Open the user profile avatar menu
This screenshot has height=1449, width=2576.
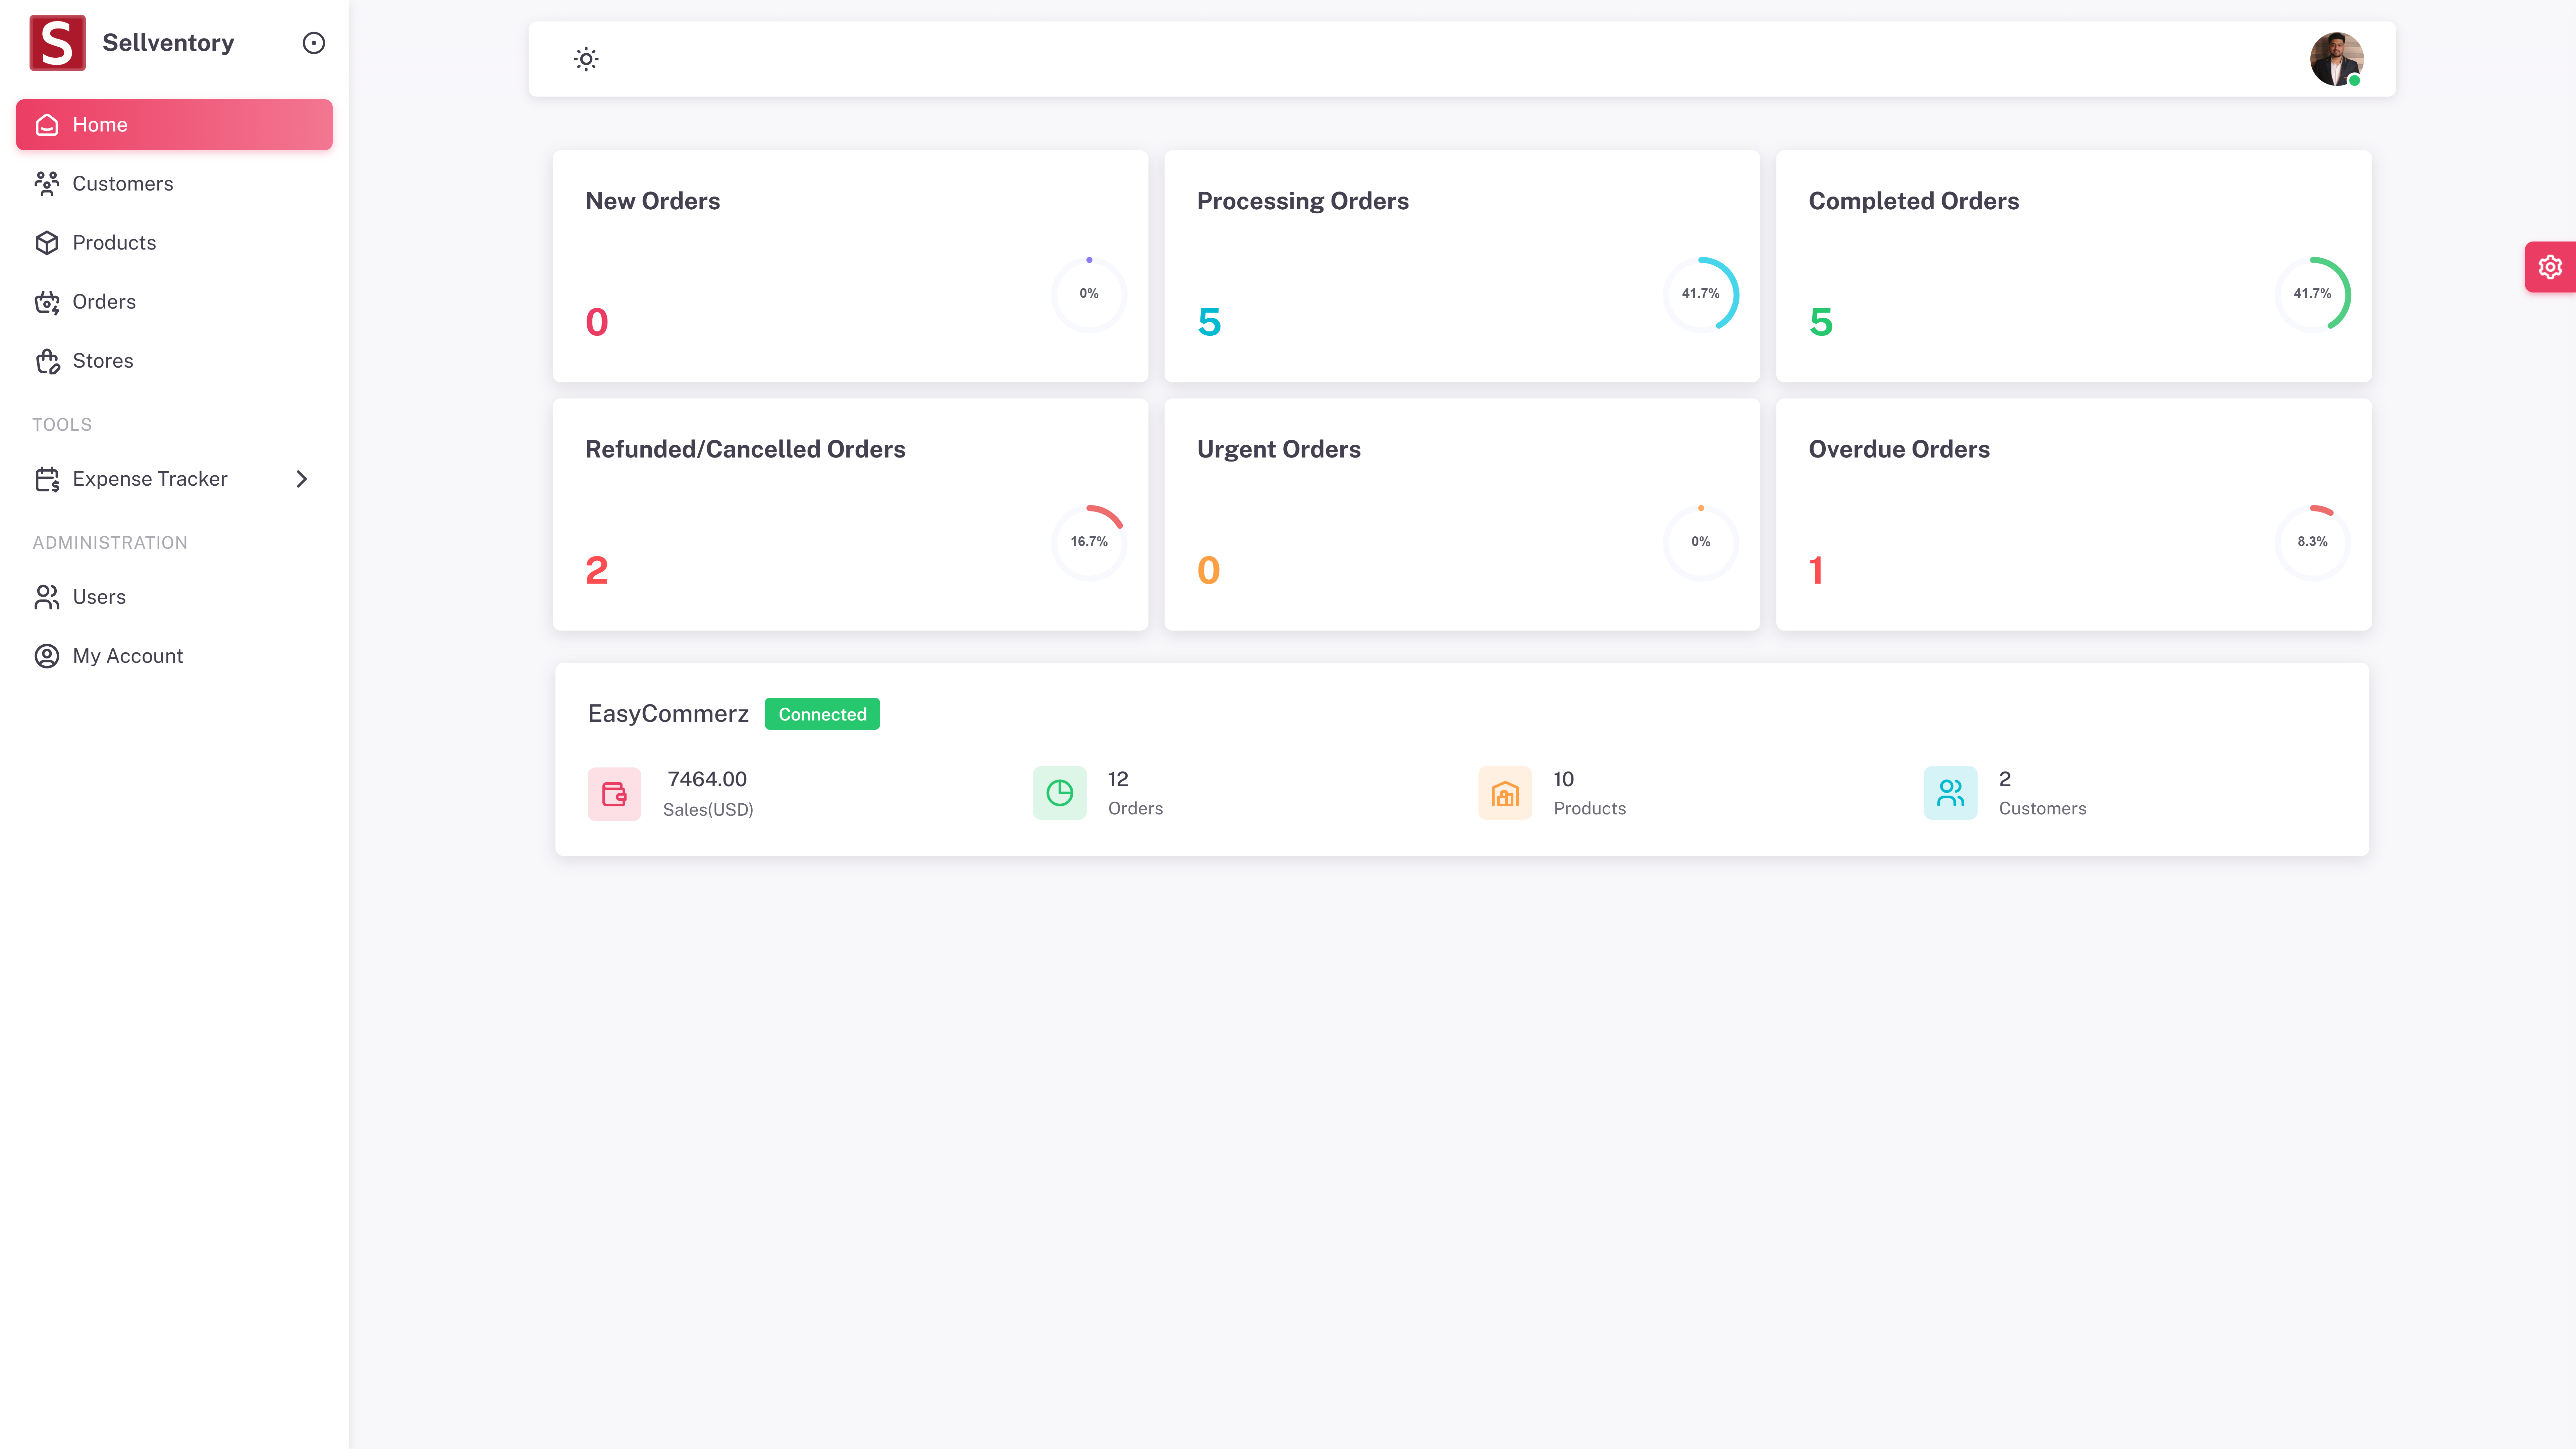click(2336, 59)
